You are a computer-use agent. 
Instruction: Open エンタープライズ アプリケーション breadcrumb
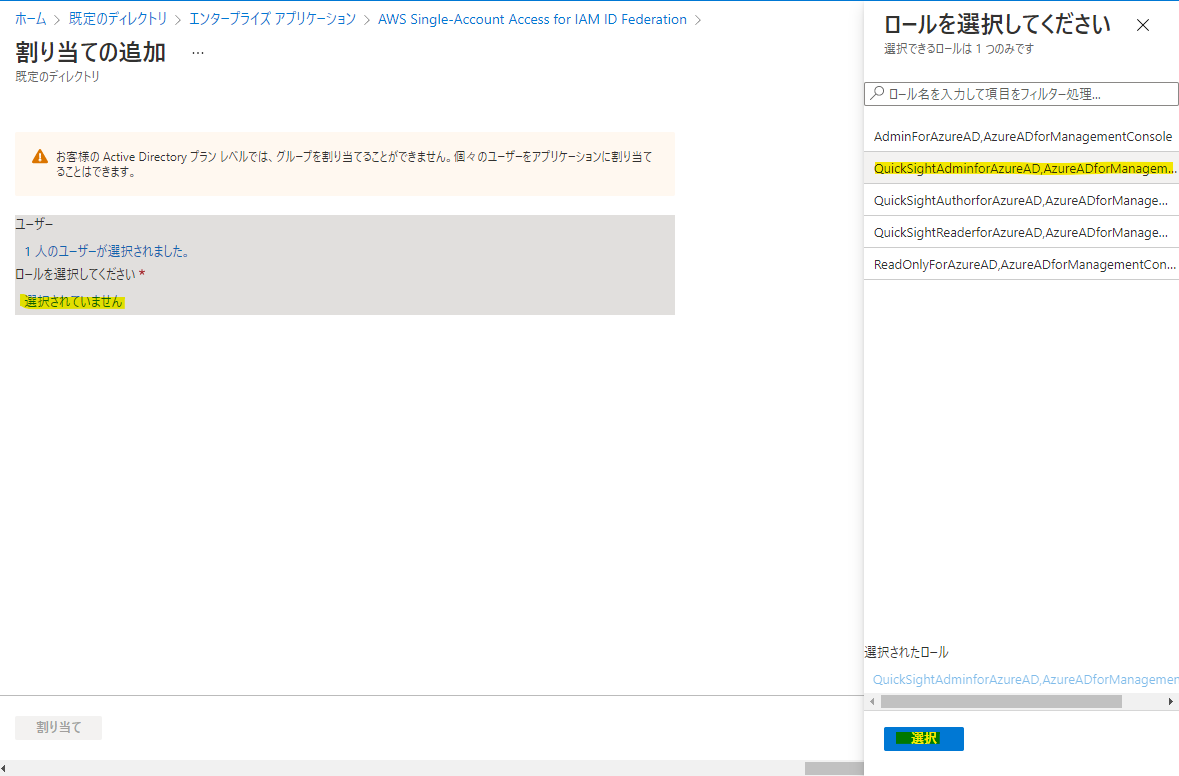tap(272, 19)
